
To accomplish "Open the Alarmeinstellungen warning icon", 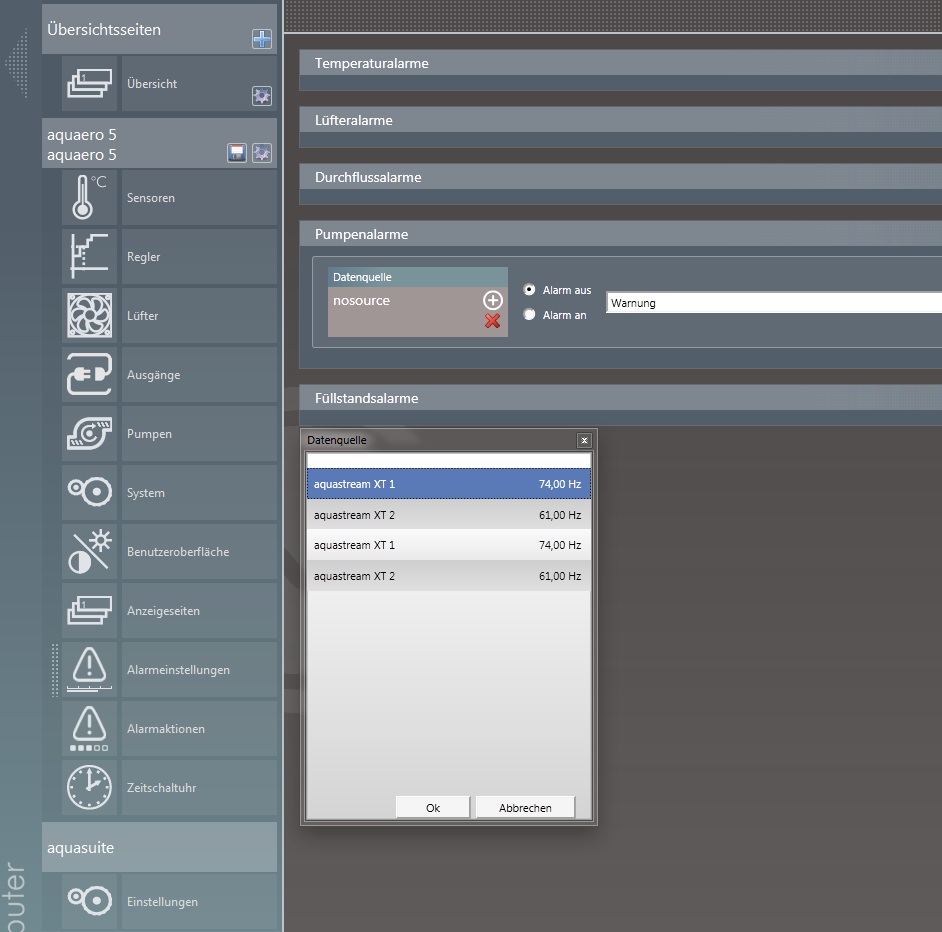I will pyautogui.click(x=90, y=669).
